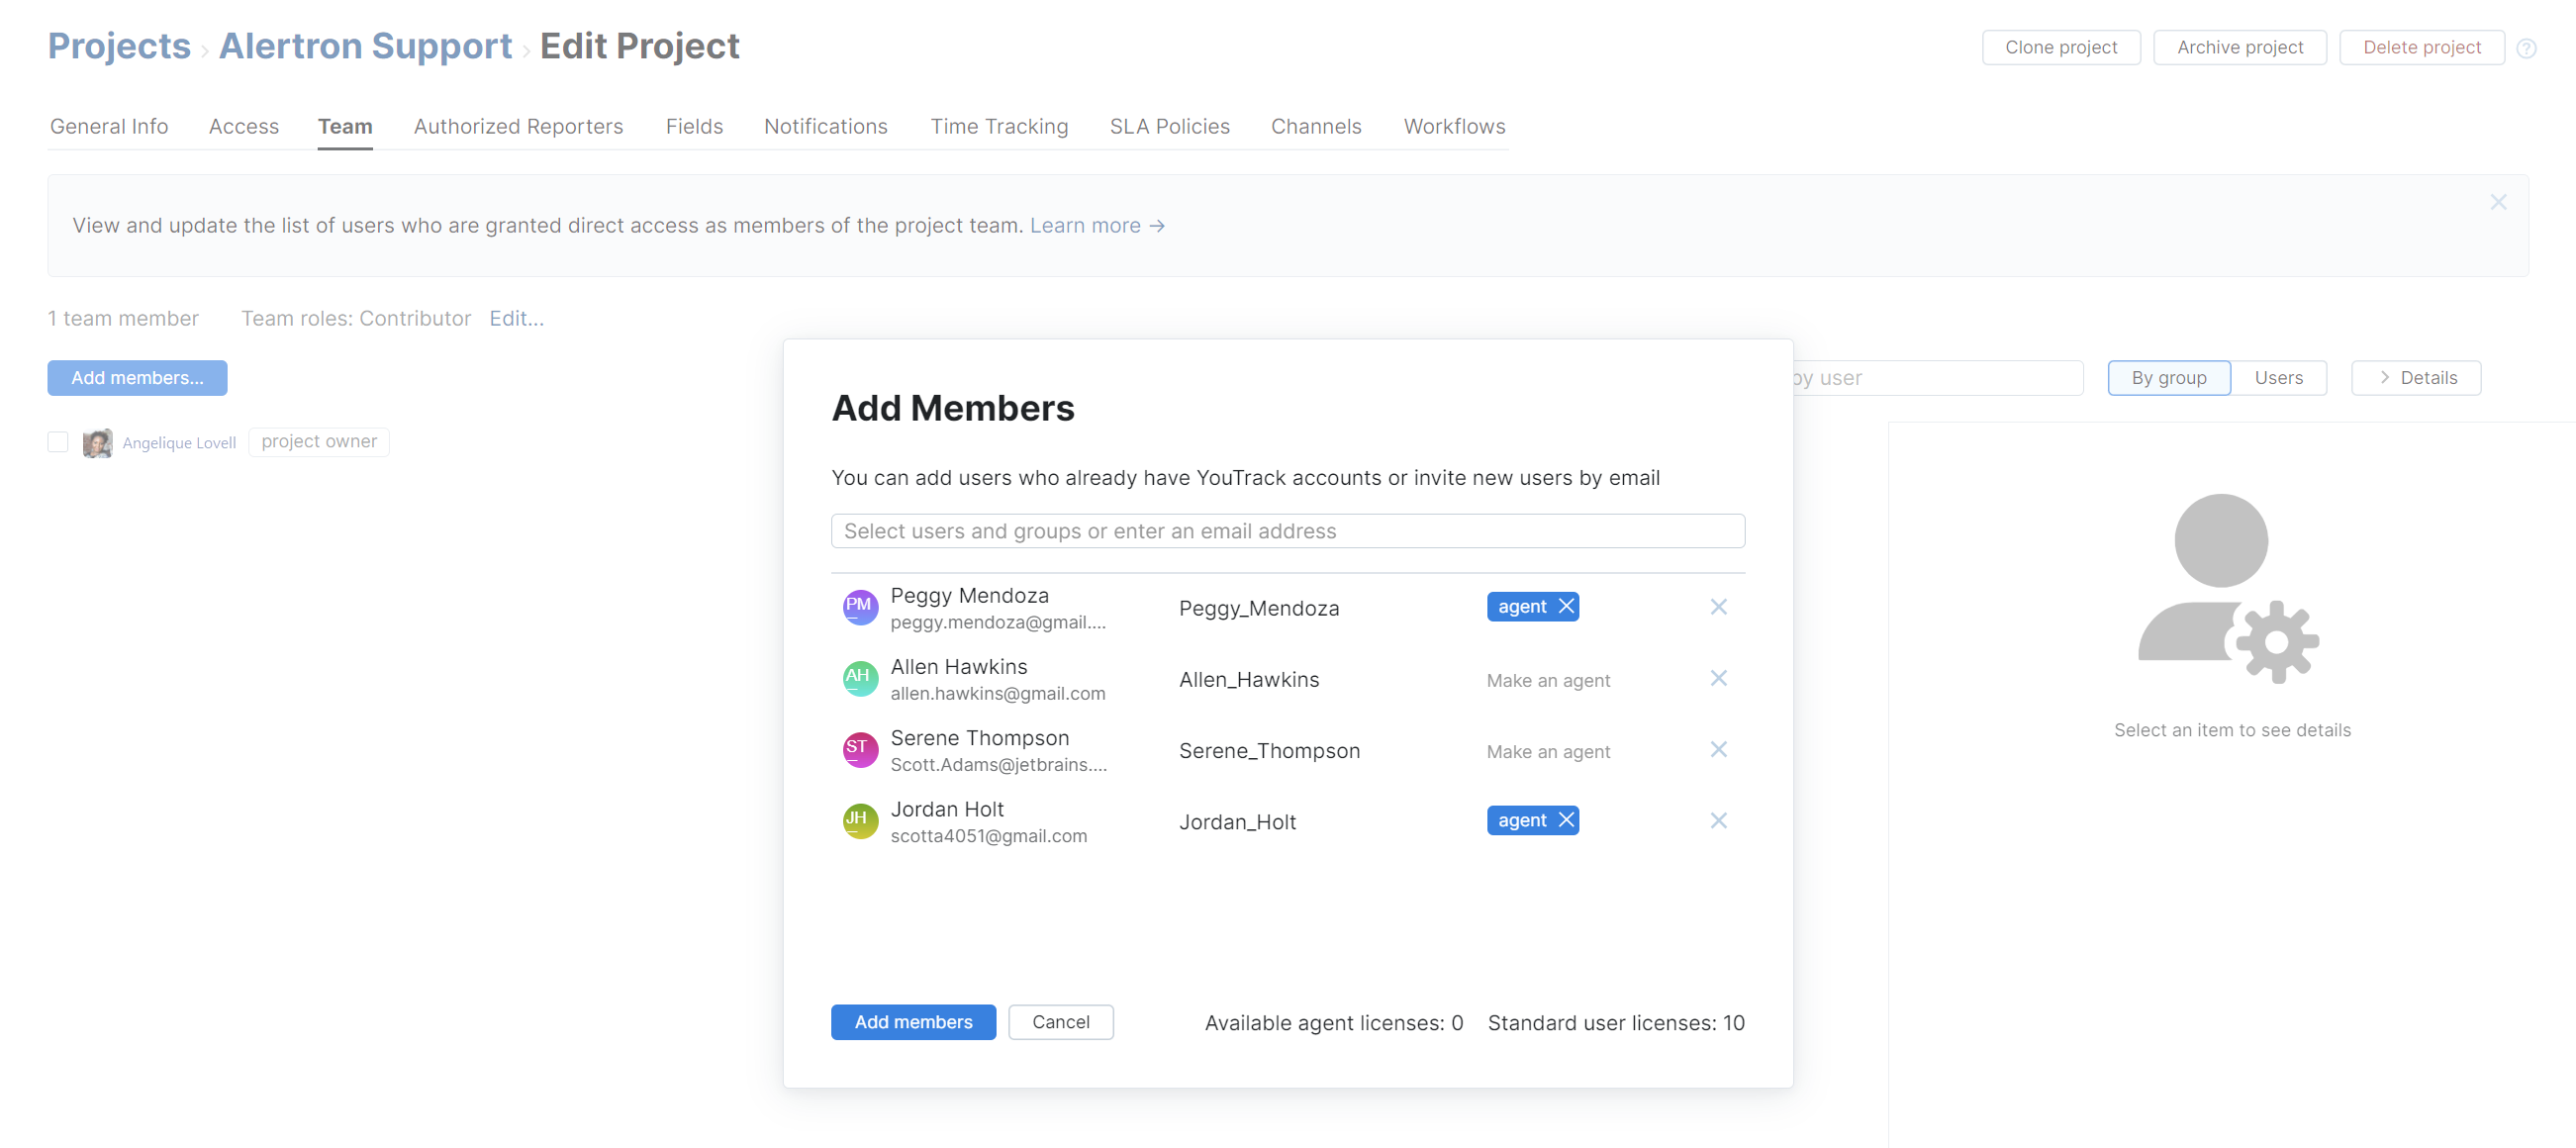The image size is (2576, 1148).
Task: Remove Serene Thompson from the member list
Action: coord(1719,749)
